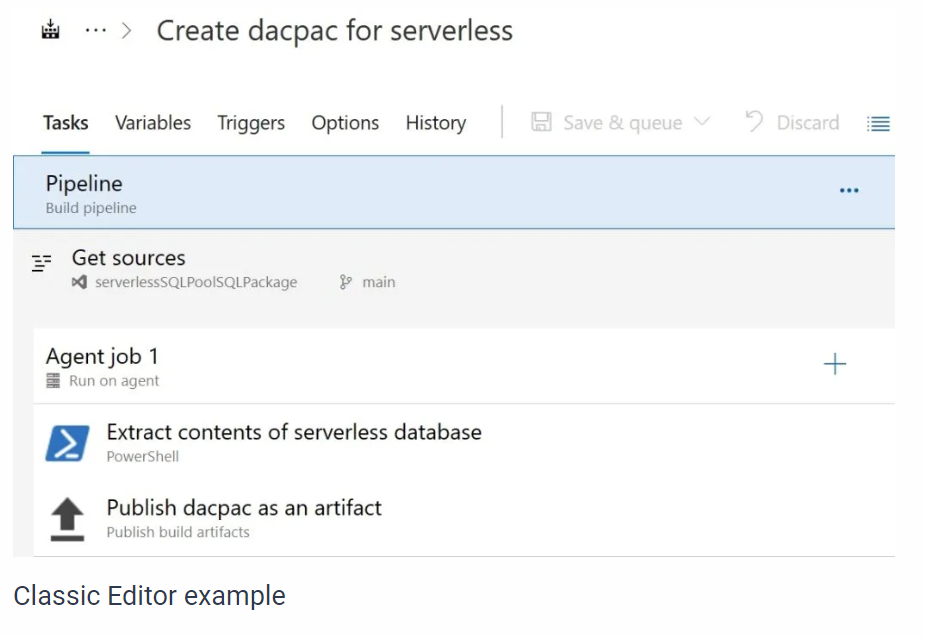Image resolution: width=925 pixels, height=637 pixels.
Task: Open the Pipeline more options ellipsis
Action: (x=849, y=191)
